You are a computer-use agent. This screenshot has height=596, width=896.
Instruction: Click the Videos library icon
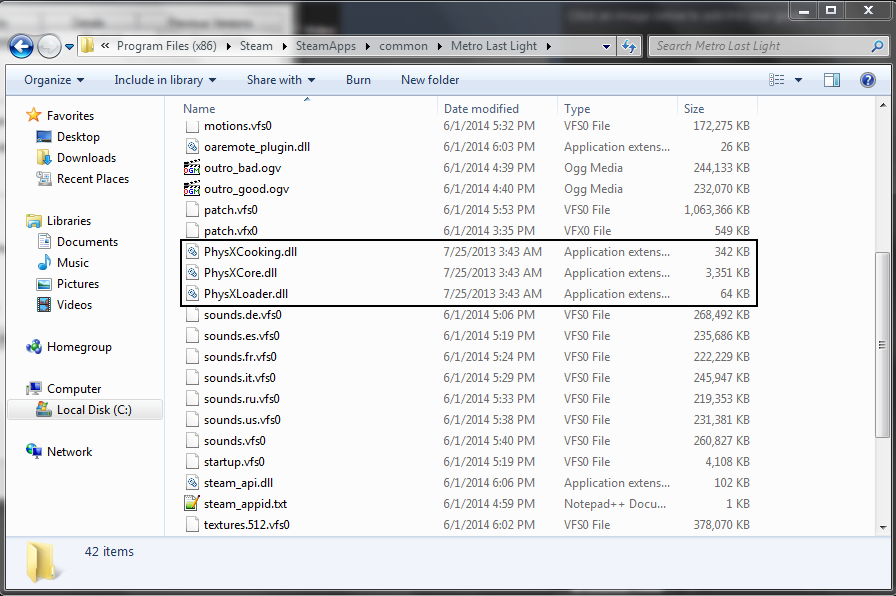(x=44, y=305)
